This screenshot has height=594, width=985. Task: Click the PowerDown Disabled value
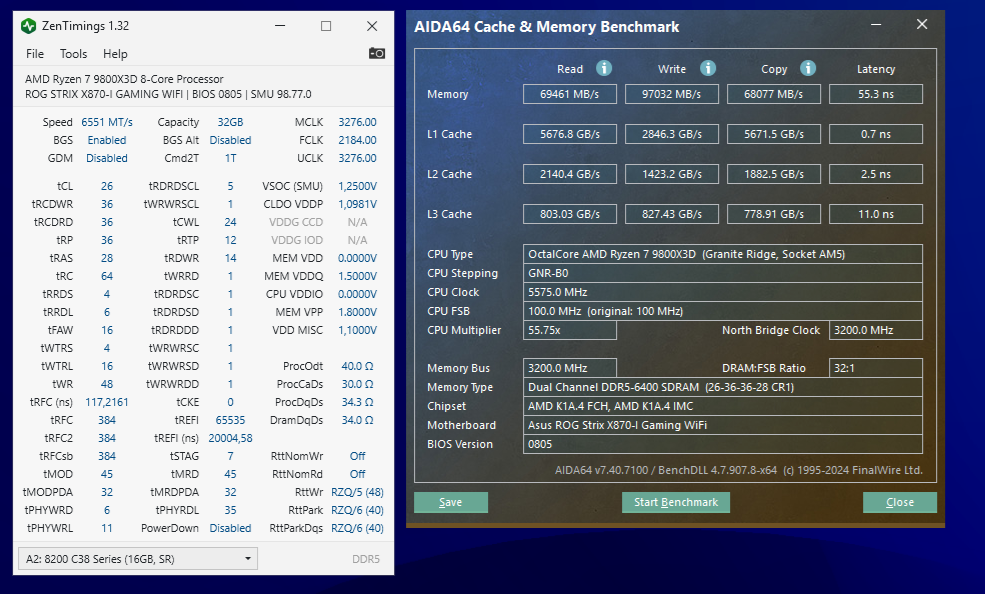[231, 528]
